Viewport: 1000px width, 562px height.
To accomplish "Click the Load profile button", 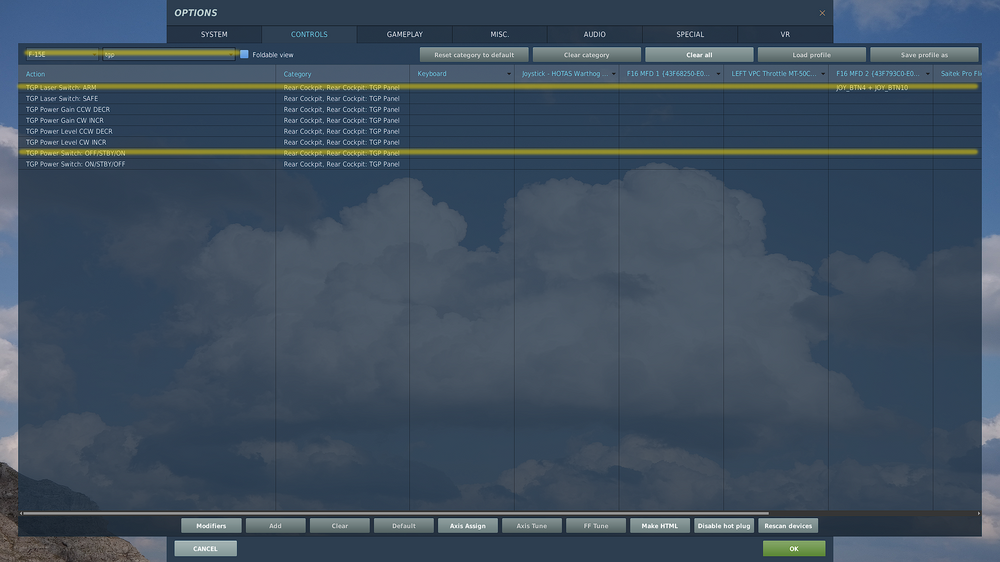I will 812,55.
